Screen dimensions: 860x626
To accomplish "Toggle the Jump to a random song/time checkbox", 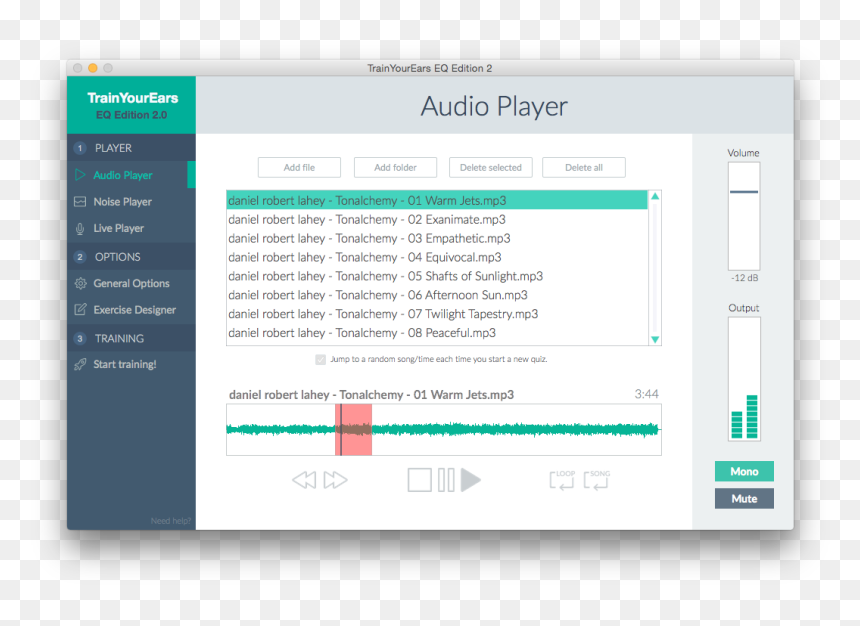I will click(320, 359).
